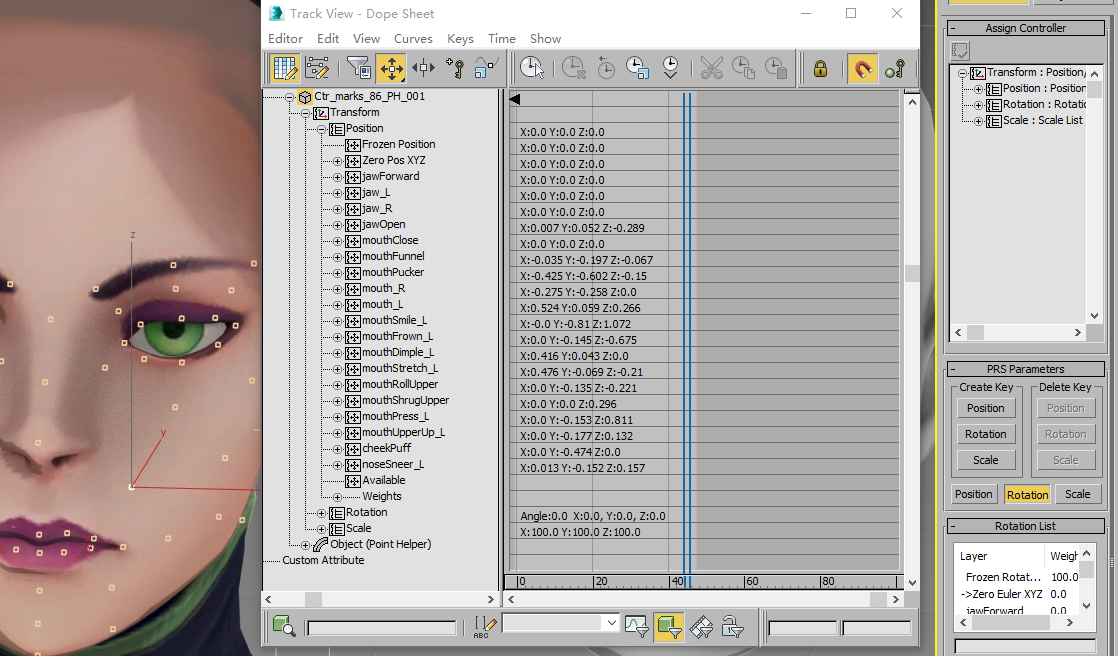Open the Keys menu
The width and height of the screenshot is (1118, 656).
coord(460,39)
